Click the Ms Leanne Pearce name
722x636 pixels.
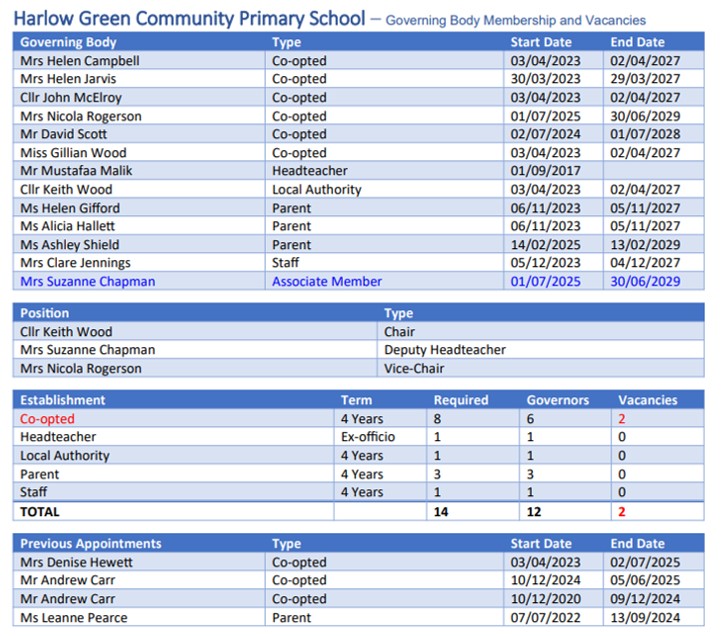[x=74, y=618]
